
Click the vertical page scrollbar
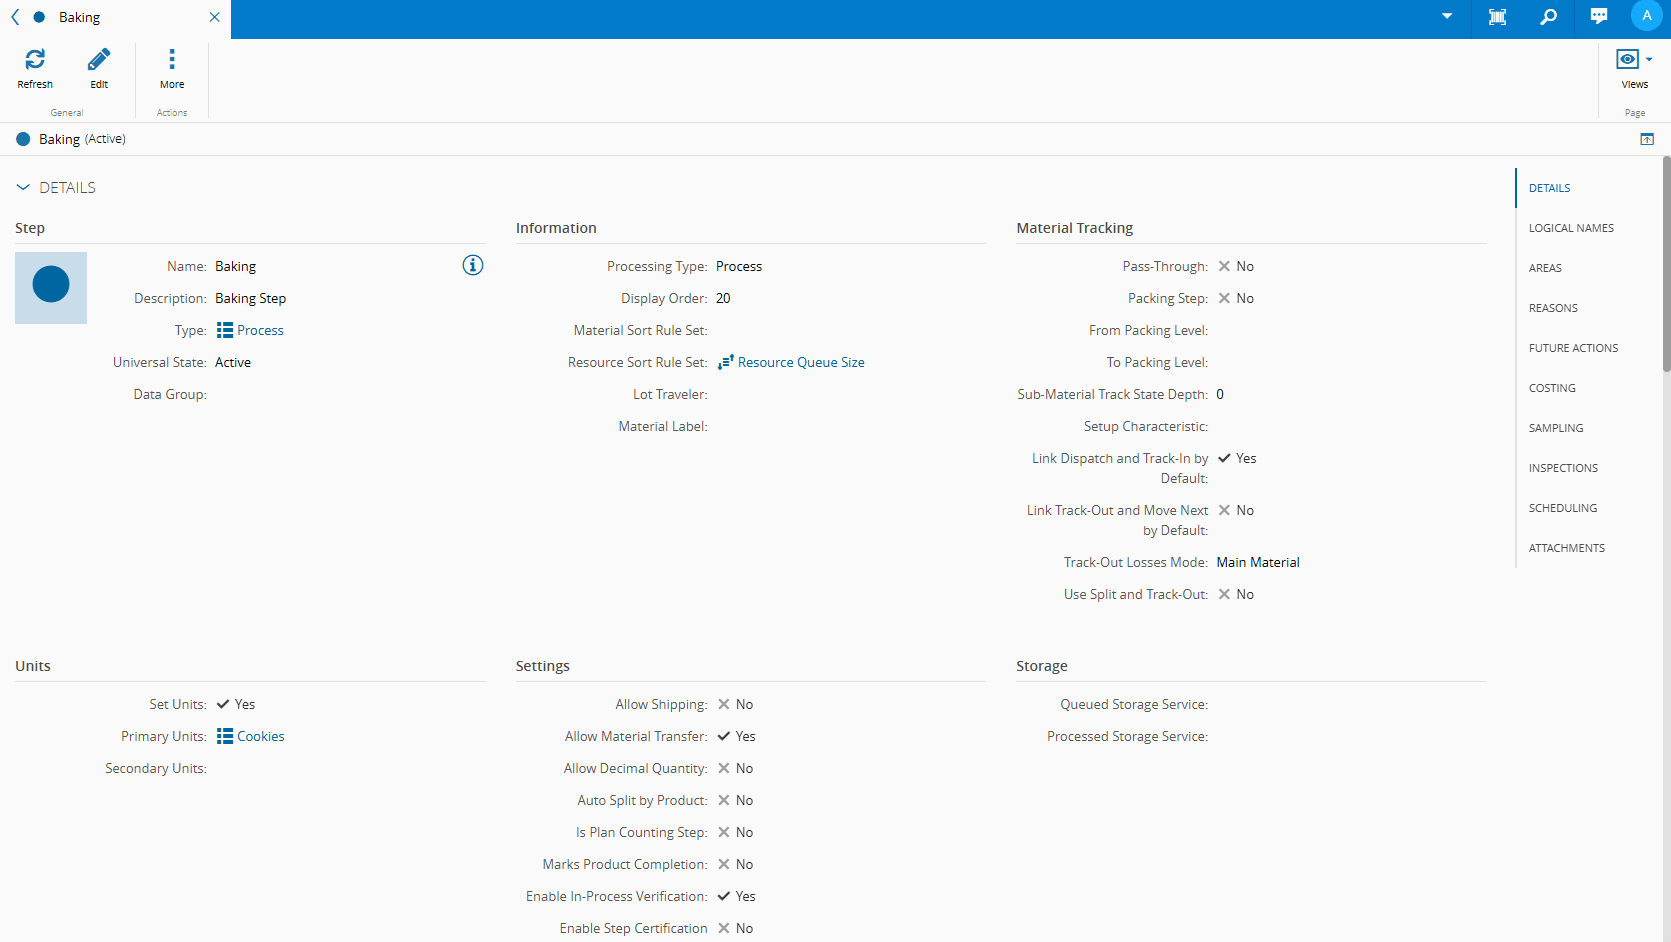1666,264
